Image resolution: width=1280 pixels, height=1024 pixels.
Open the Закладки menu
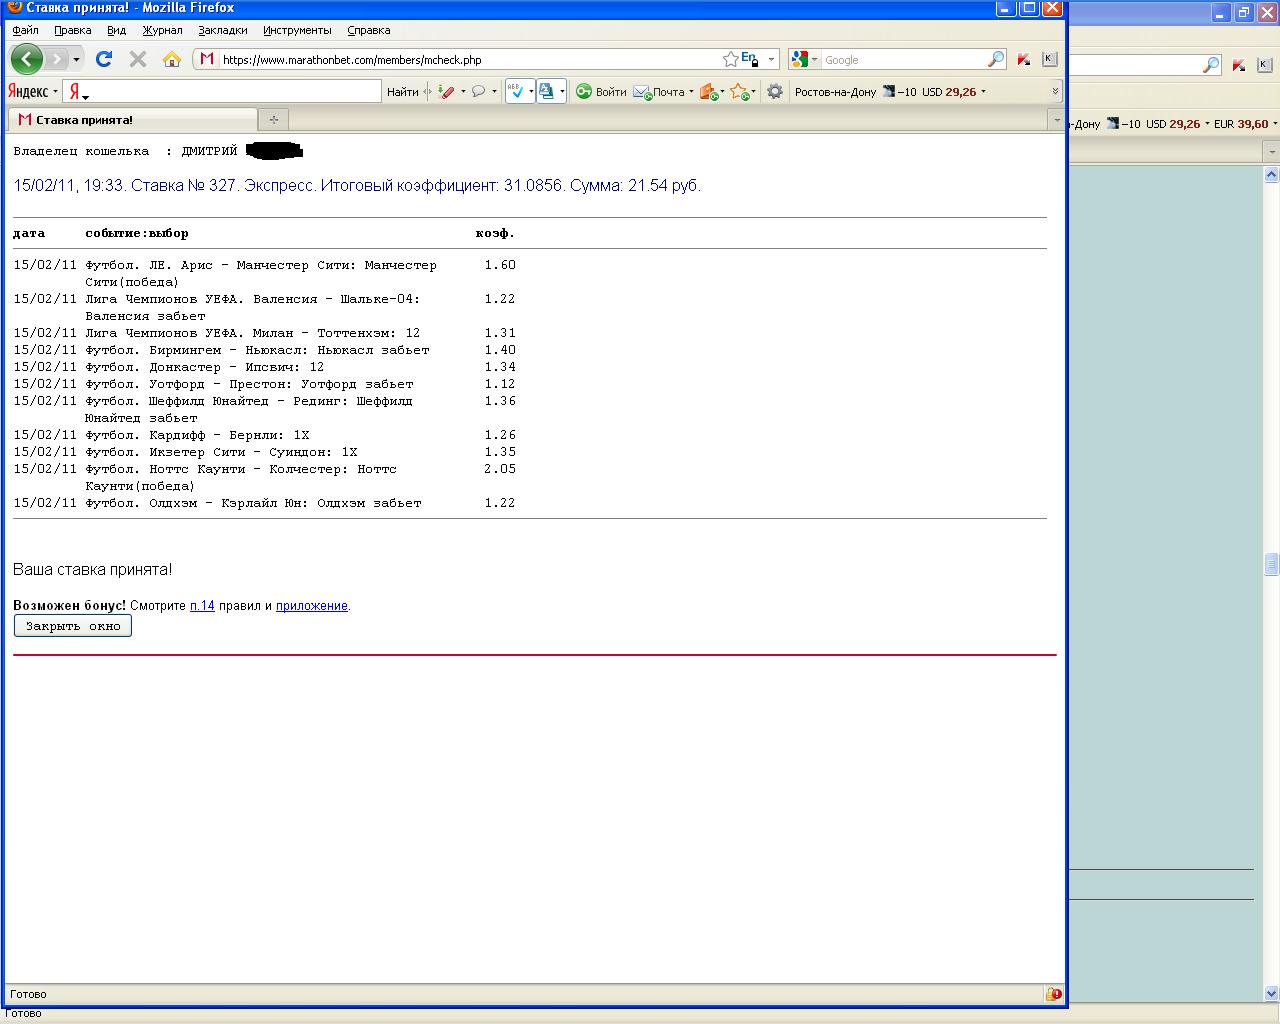[x=222, y=30]
